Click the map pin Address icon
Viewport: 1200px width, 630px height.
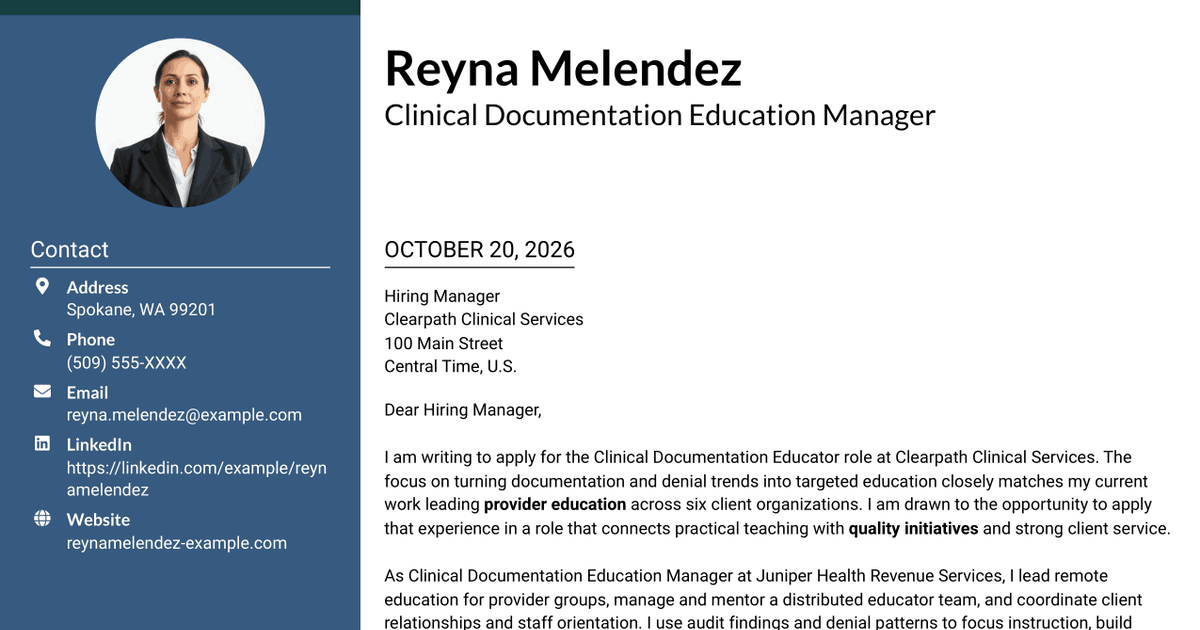point(42,286)
